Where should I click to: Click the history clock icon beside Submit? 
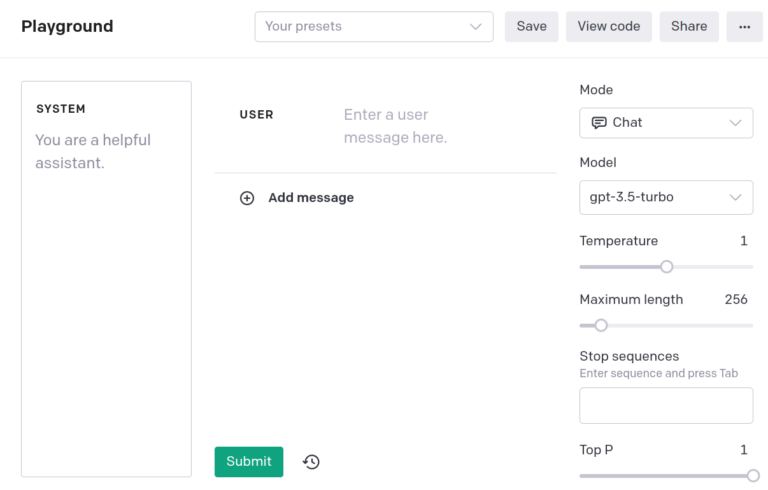(x=312, y=462)
